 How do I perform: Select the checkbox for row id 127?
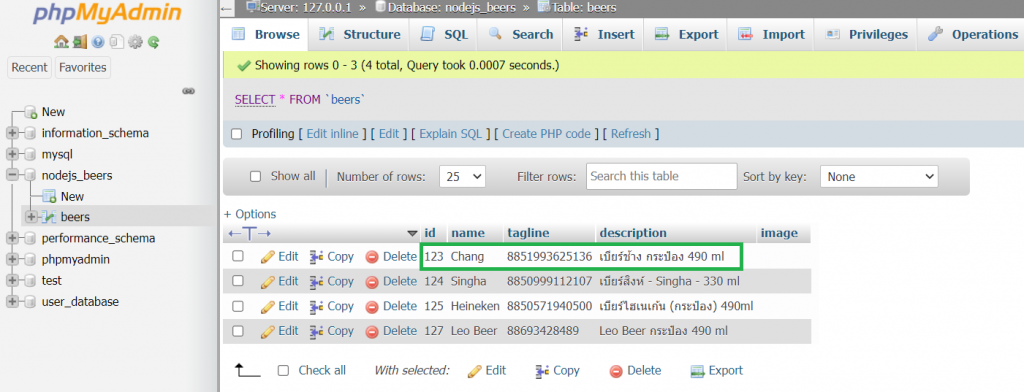coord(238,331)
